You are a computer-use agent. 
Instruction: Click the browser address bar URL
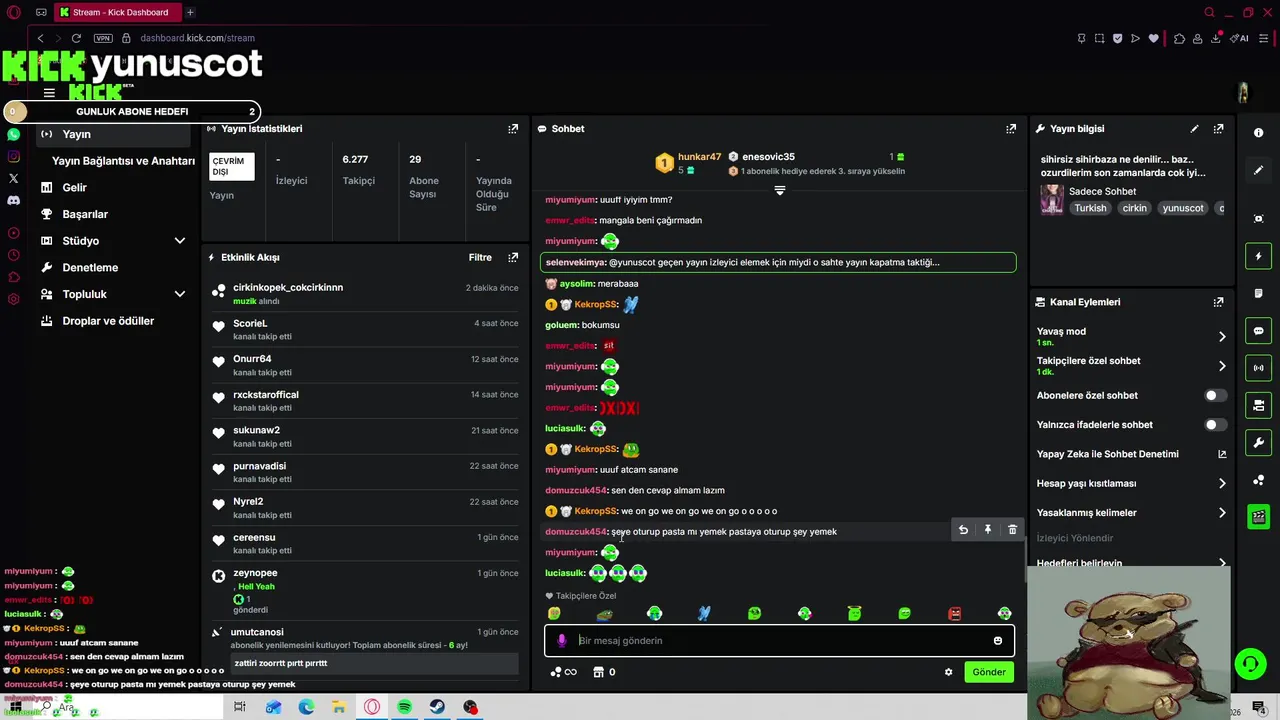click(197, 38)
